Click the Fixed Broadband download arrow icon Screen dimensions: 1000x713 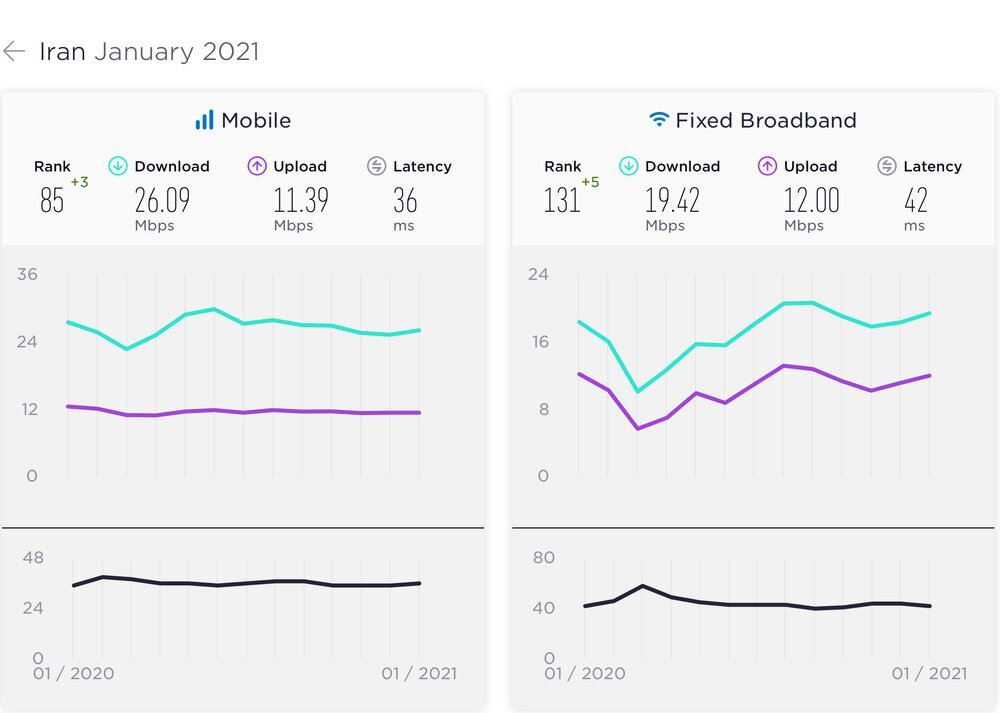(x=628, y=166)
